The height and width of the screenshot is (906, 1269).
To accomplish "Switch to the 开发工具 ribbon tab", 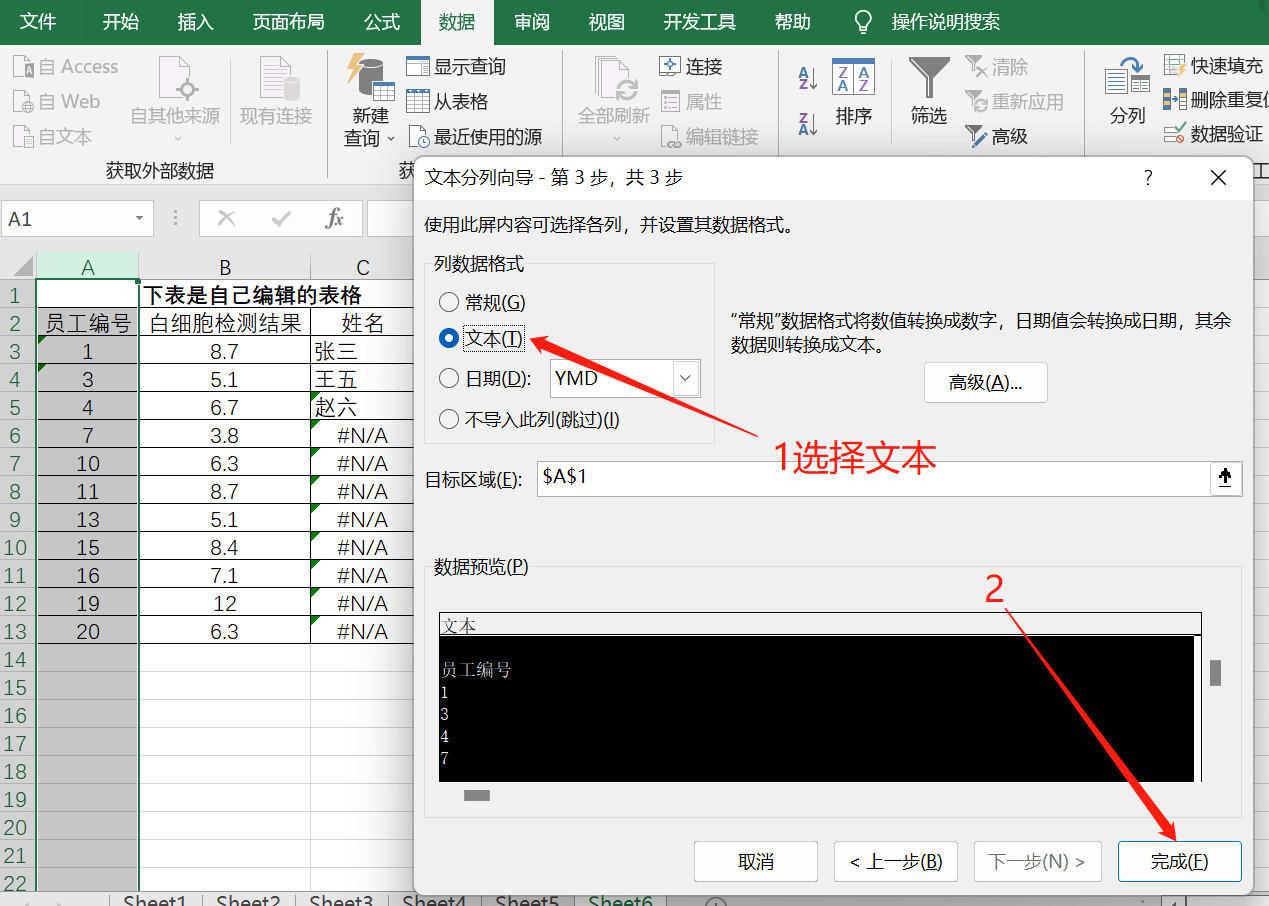I will [x=700, y=22].
